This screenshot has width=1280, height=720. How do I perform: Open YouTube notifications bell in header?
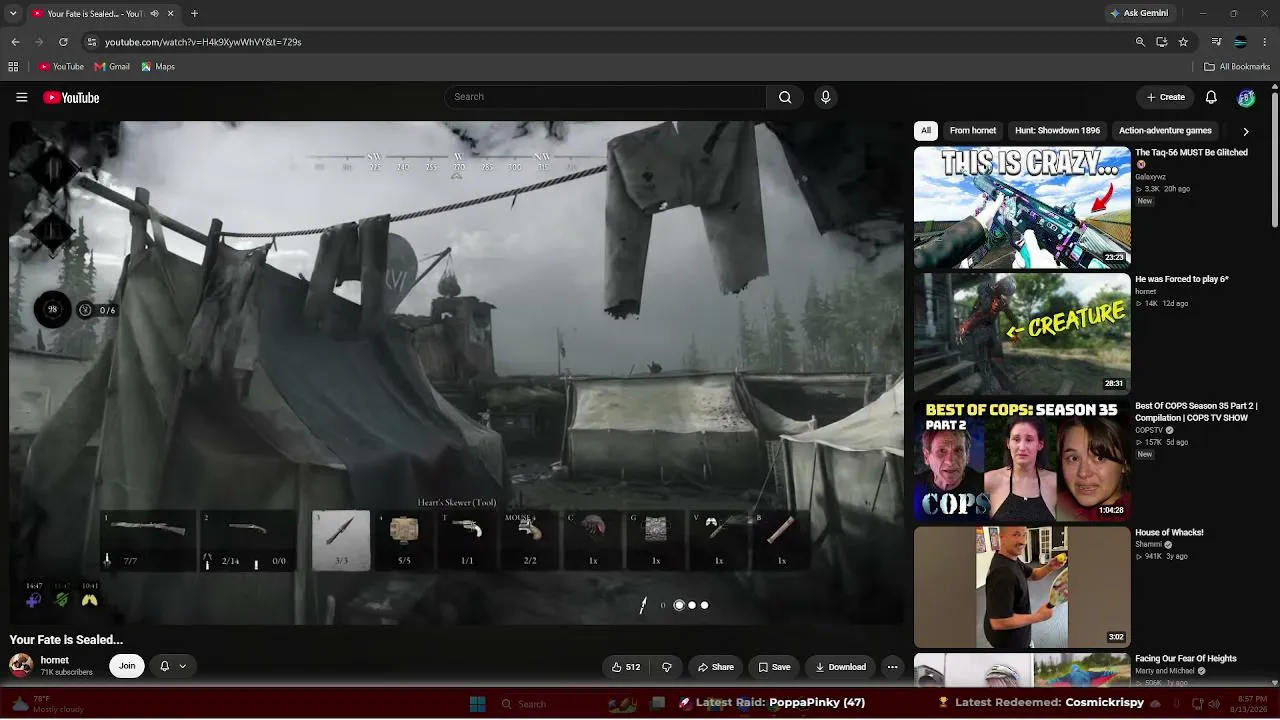pyautogui.click(x=1211, y=97)
